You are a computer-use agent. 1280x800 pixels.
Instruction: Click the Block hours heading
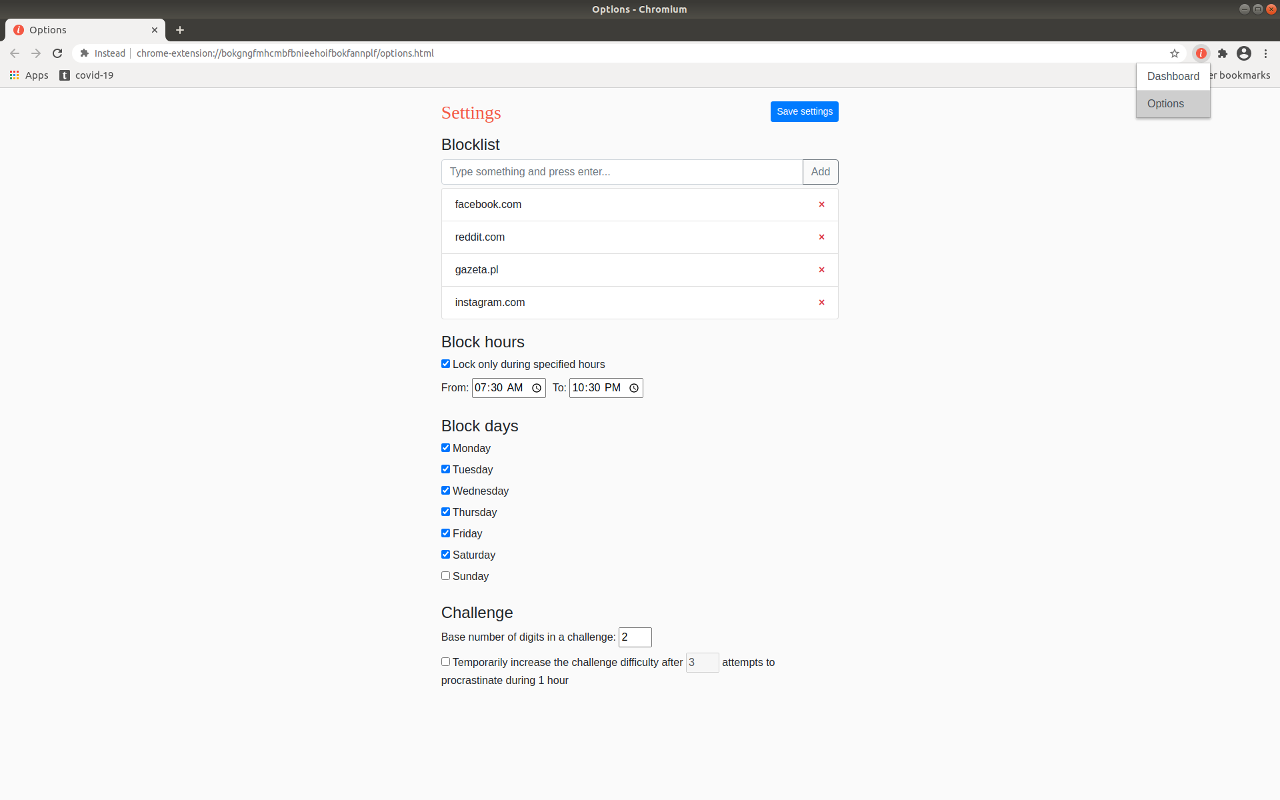tap(483, 342)
